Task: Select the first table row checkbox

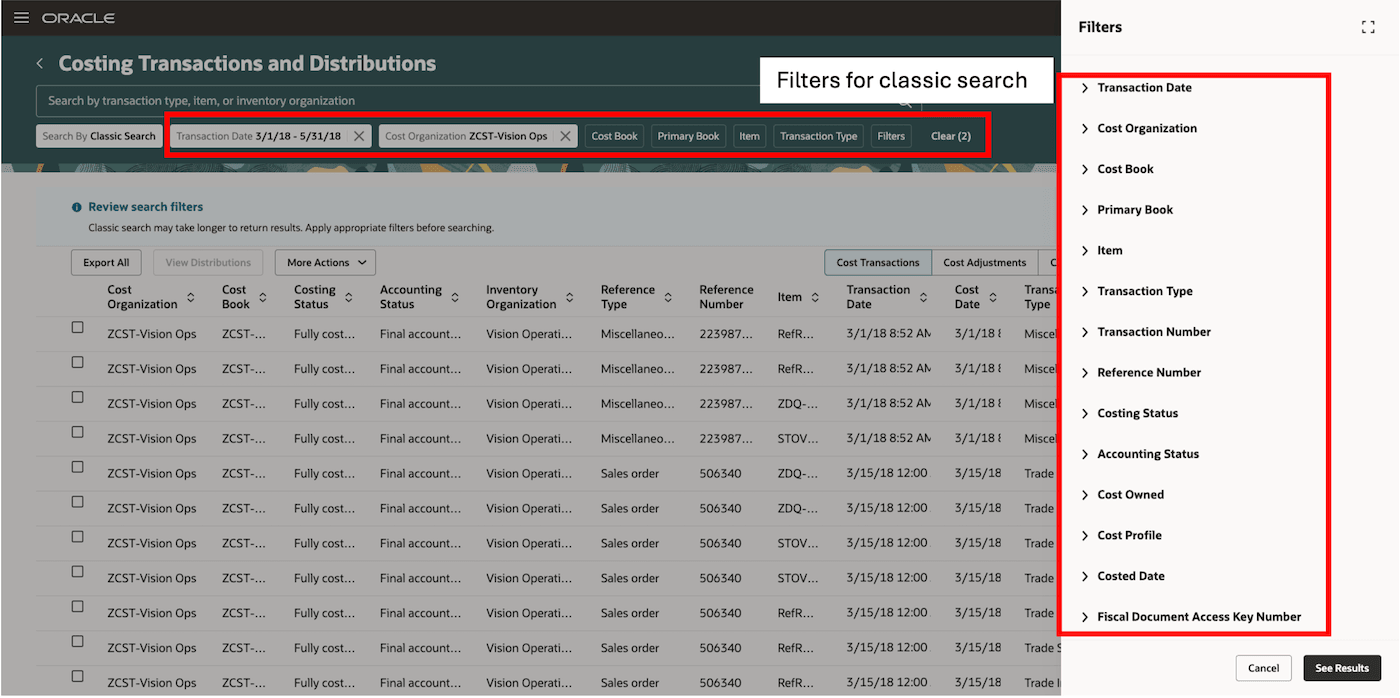Action: (78, 327)
